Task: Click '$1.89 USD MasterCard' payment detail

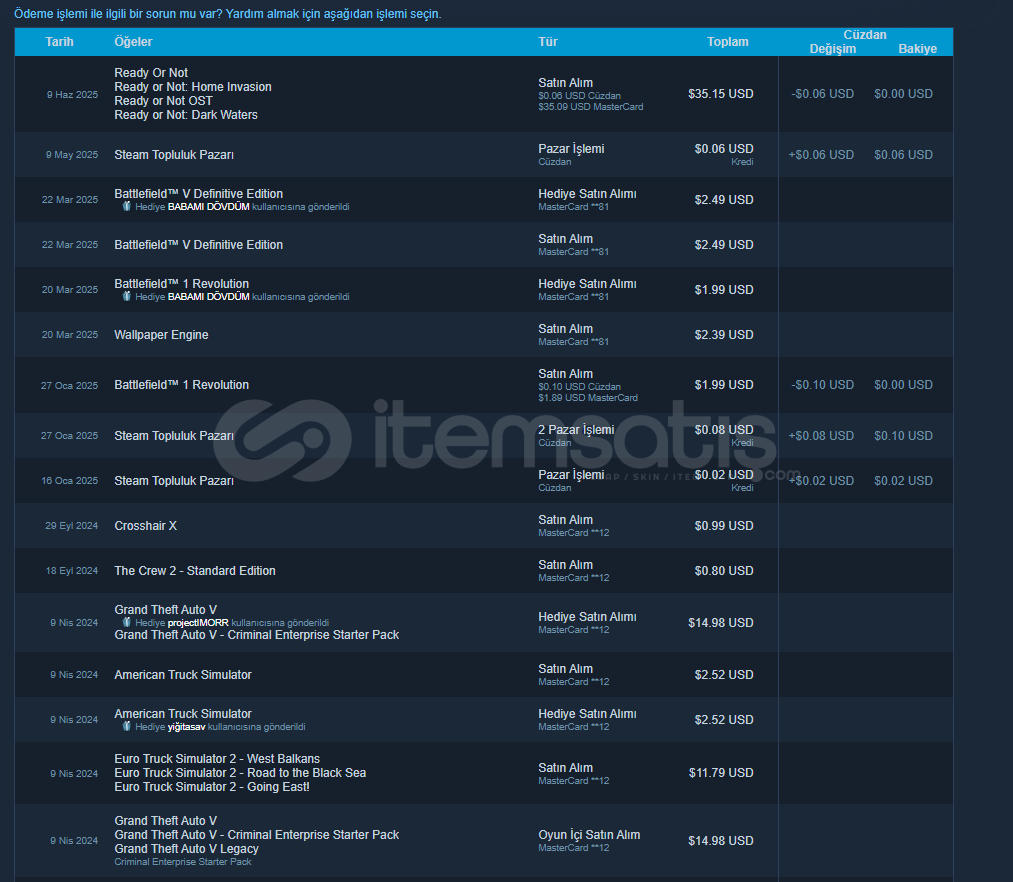Action: (x=588, y=398)
